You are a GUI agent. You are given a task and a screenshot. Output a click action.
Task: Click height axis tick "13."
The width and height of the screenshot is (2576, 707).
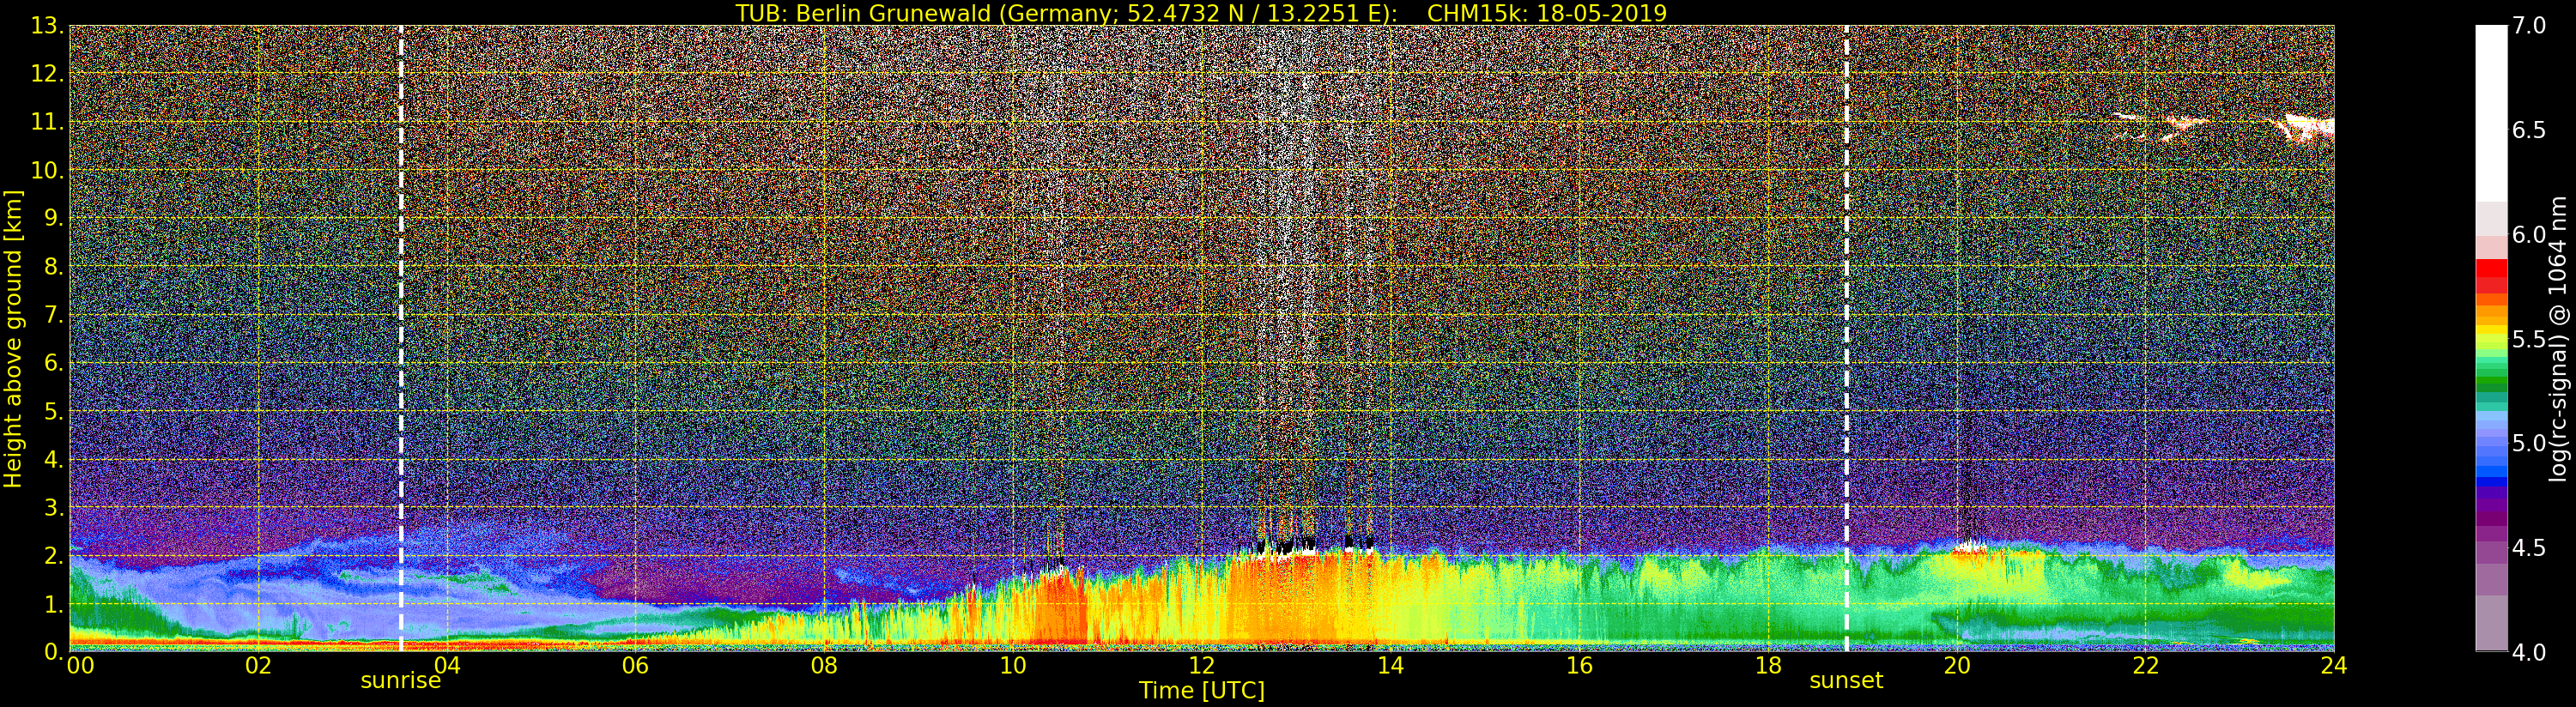(47, 26)
